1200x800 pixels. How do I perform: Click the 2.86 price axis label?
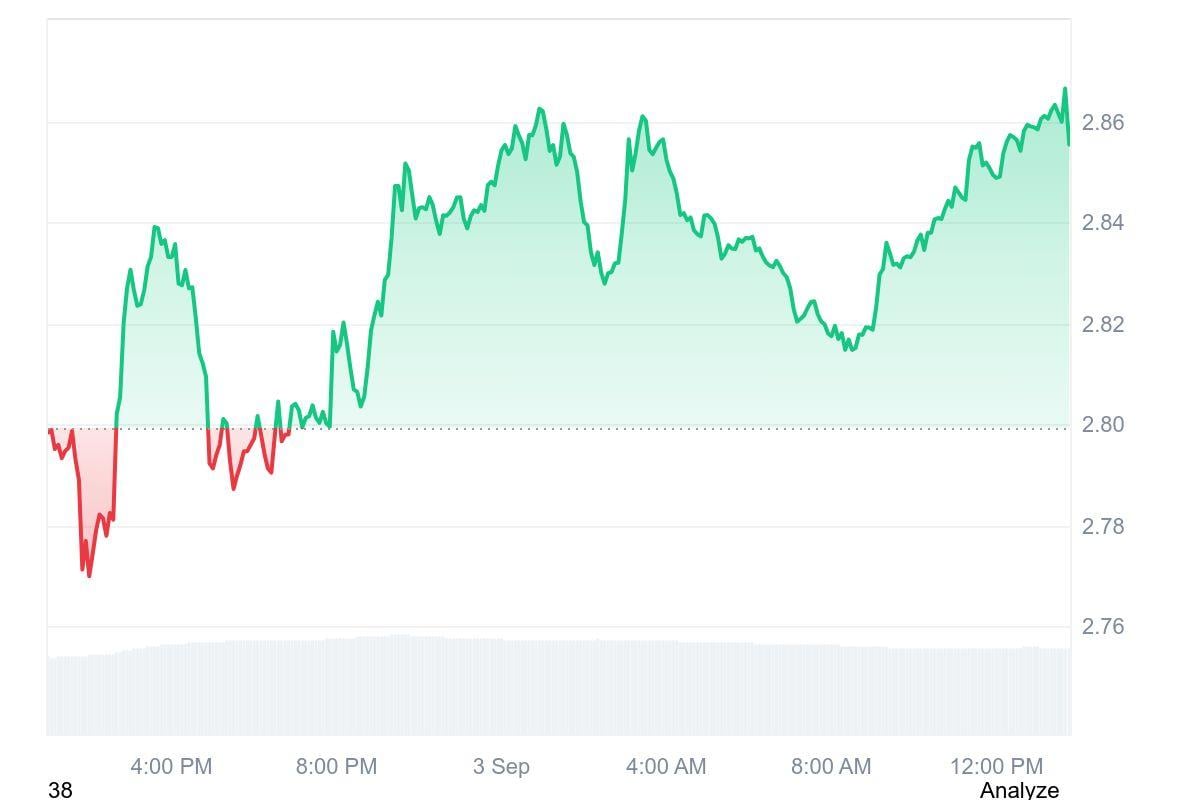pos(1103,123)
